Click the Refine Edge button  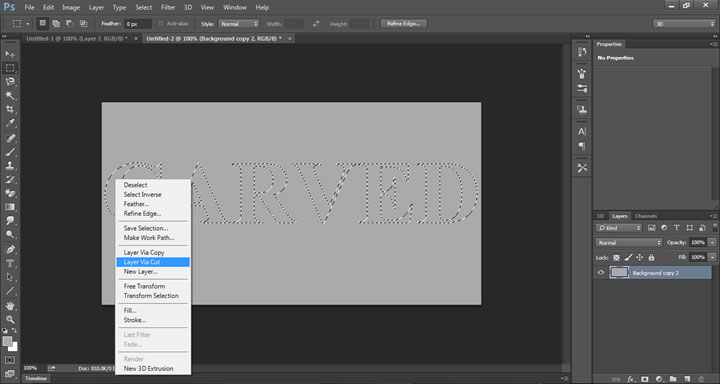[x=404, y=23]
